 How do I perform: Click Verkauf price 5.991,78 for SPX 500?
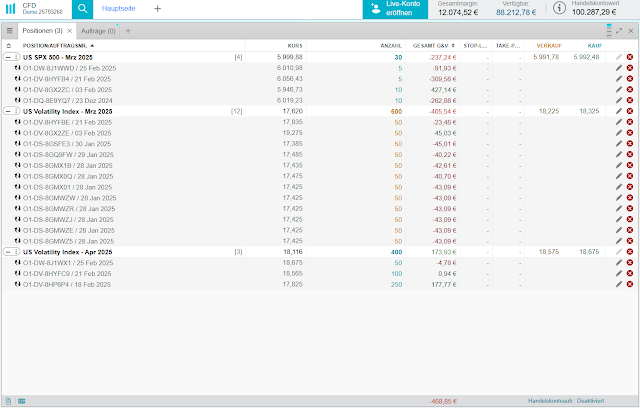click(546, 57)
